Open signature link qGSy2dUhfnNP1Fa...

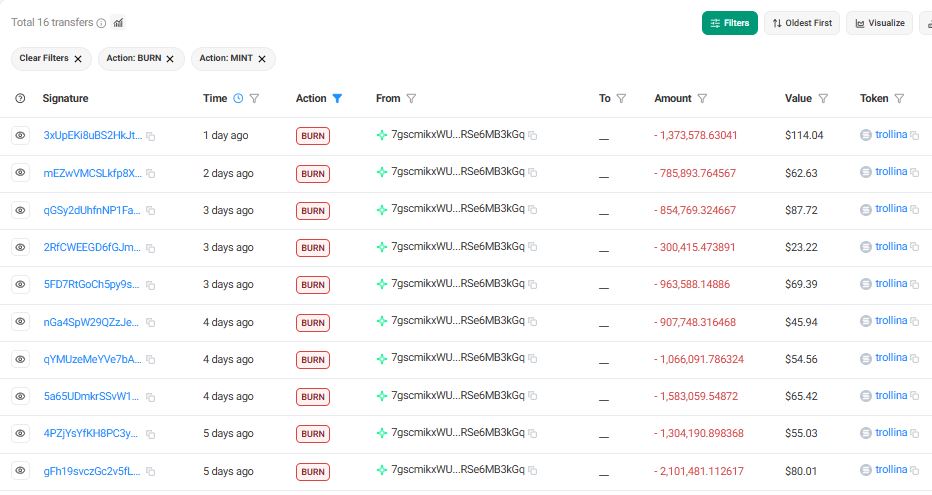[x=92, y=210]
